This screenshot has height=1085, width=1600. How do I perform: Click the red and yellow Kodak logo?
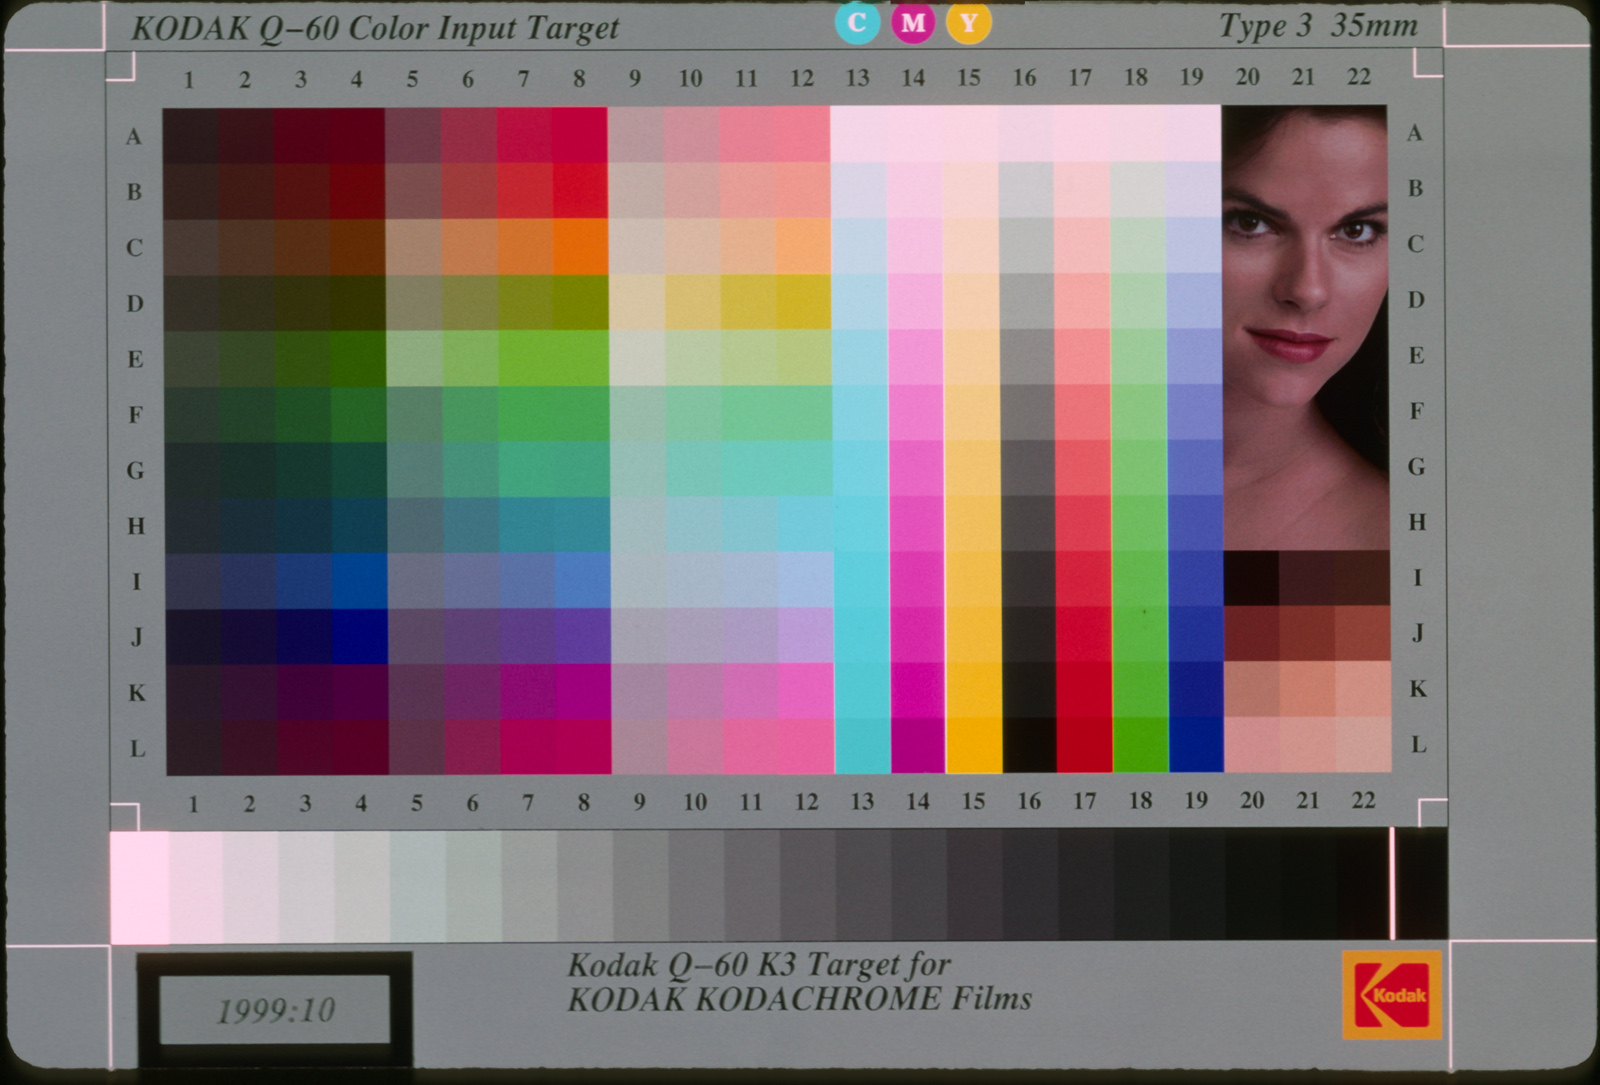point(1391,995)
